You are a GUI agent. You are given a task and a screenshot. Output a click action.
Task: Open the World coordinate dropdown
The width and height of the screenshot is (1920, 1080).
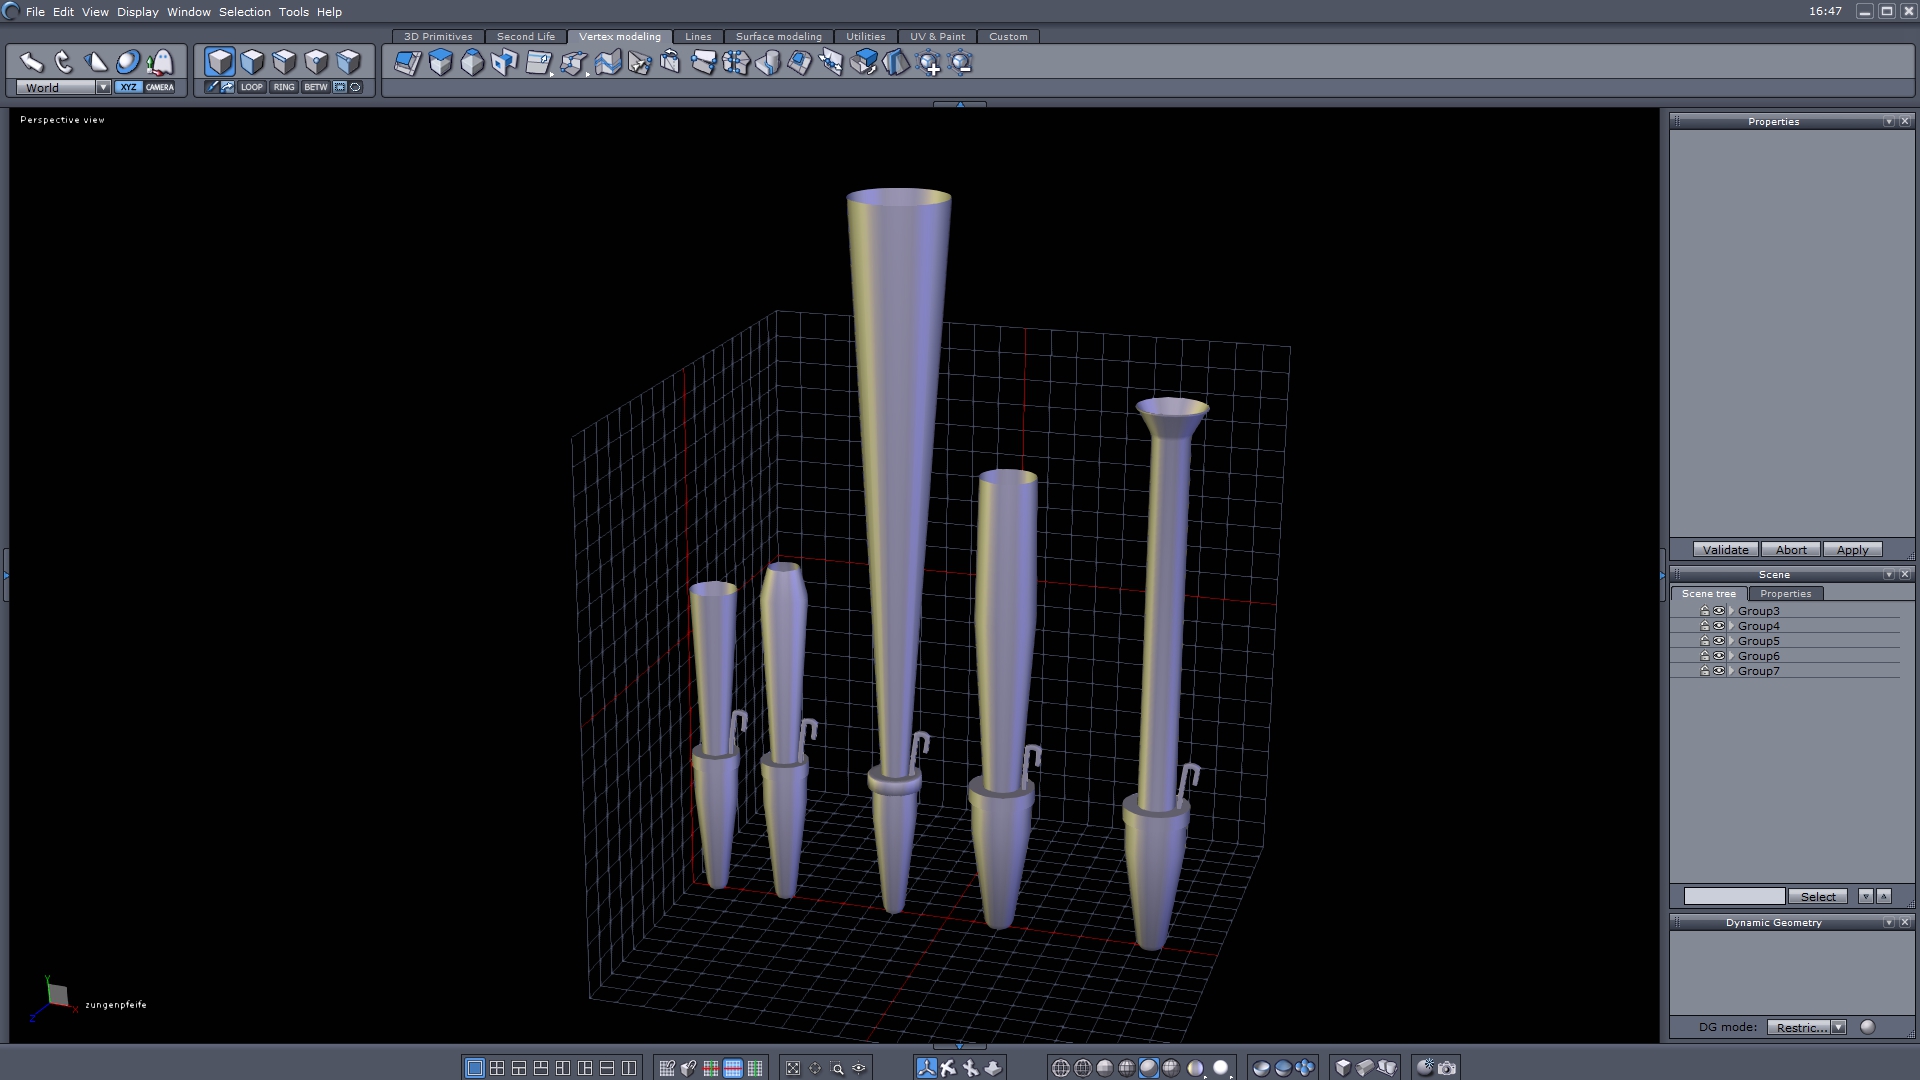103,87
